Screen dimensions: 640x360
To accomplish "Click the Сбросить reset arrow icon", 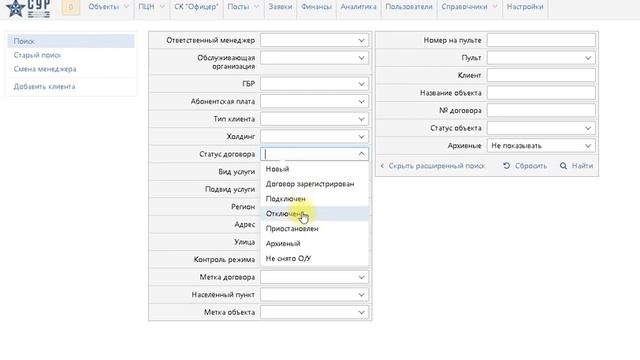I will coord(507,166).
